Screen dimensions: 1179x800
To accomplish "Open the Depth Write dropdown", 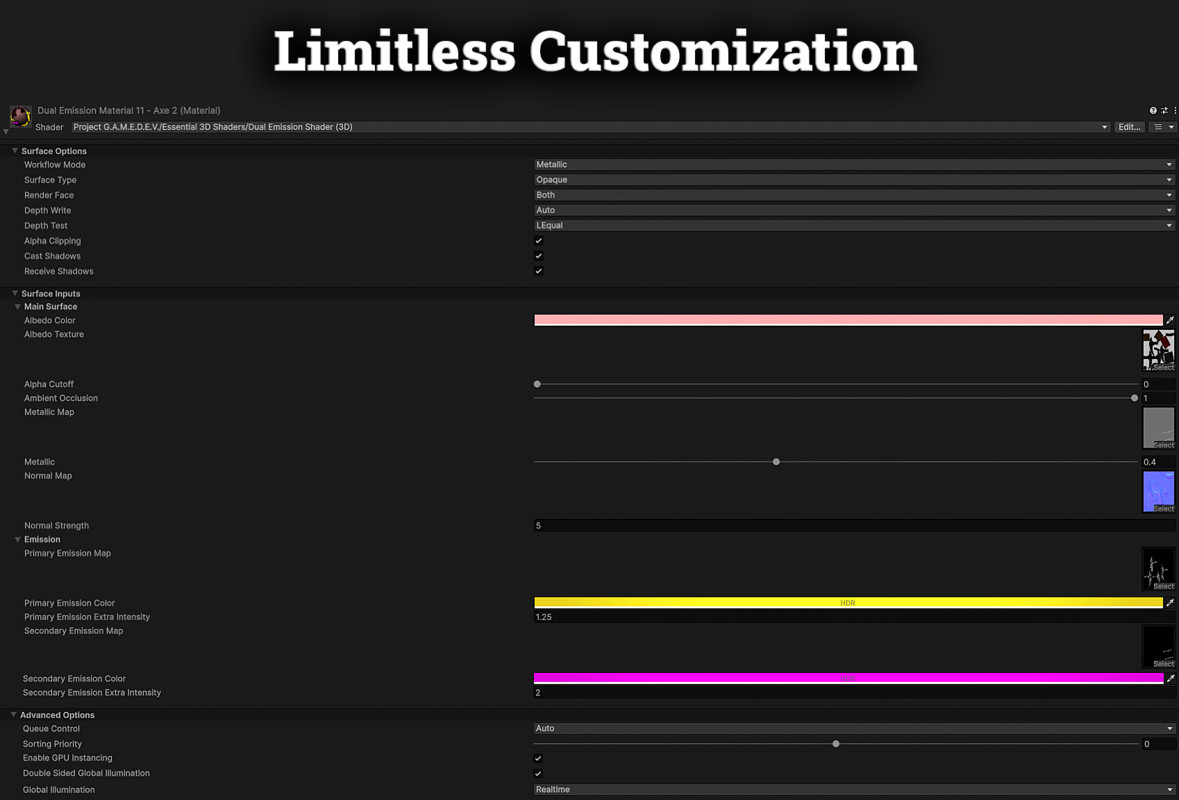I will [854, 210].
